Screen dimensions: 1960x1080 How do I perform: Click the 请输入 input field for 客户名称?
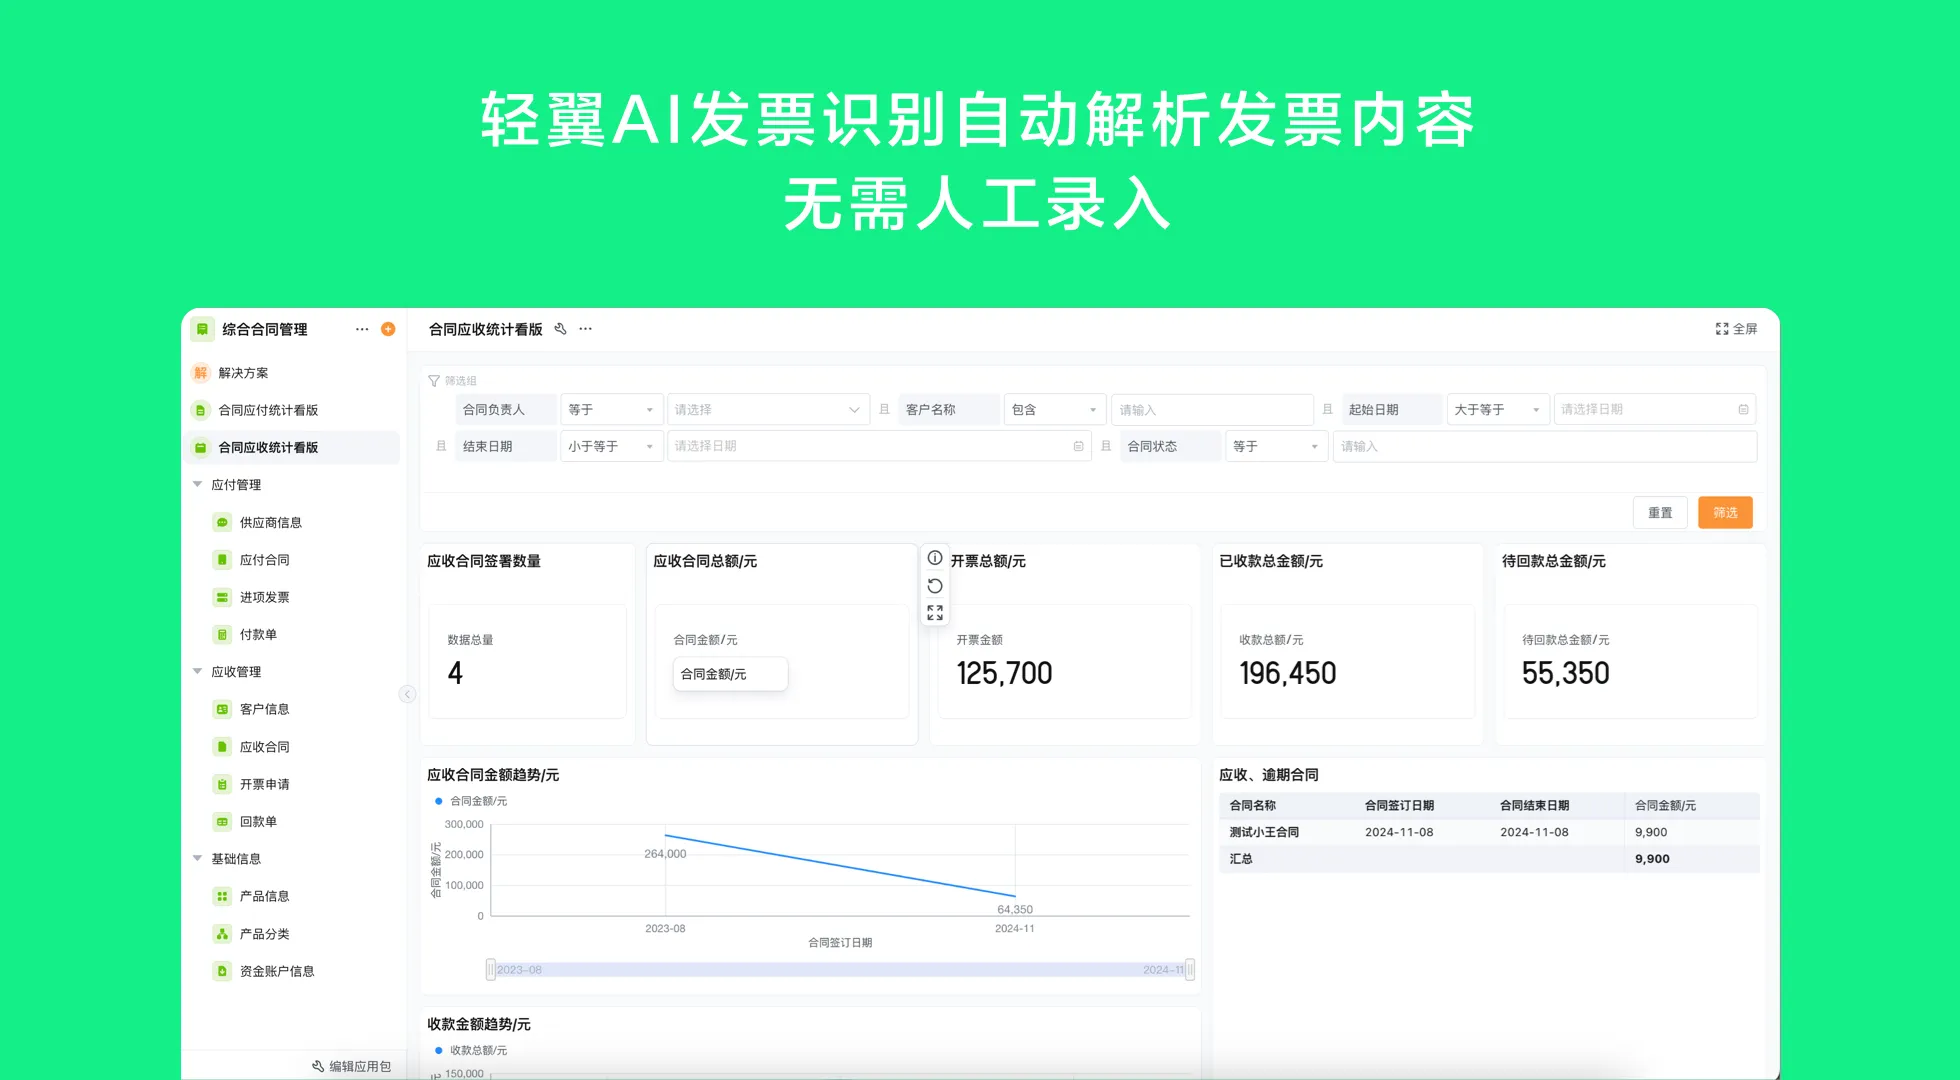point(1212,409)
